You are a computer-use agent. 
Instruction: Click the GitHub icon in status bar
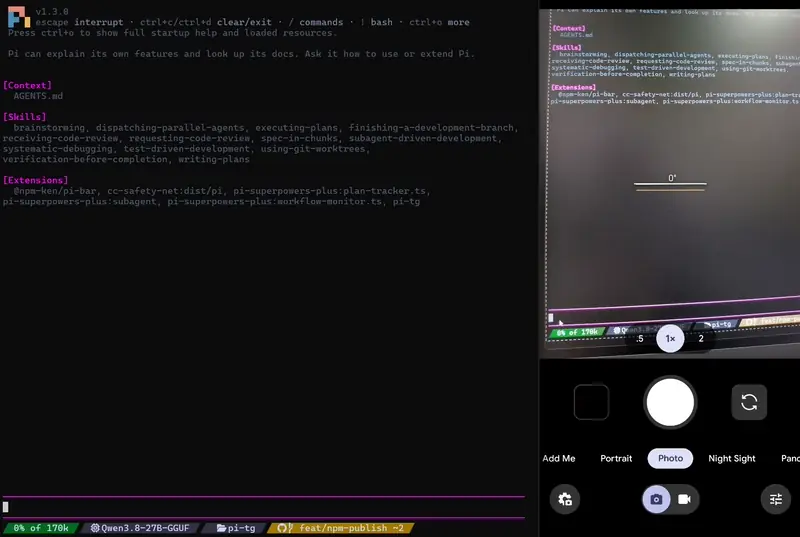tap(282, 528)
